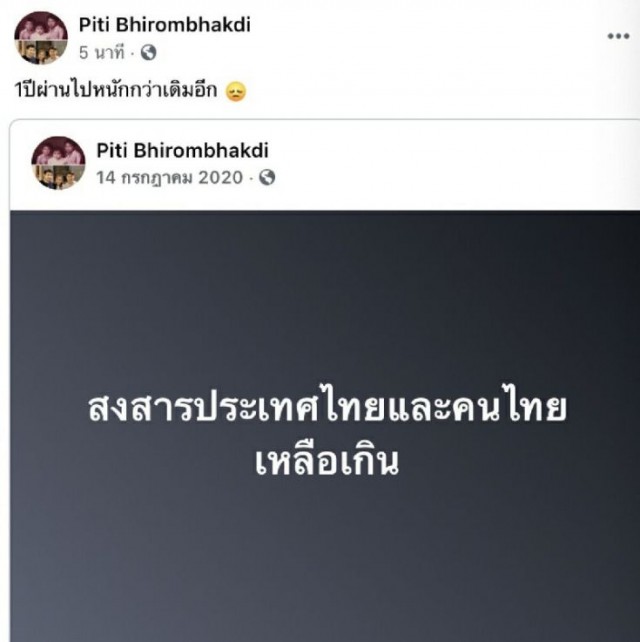This screenshot has width=640, height=642.
Task: Open Piti Bhirombhakdi name in shared post
Action: (x=182, y=150)
